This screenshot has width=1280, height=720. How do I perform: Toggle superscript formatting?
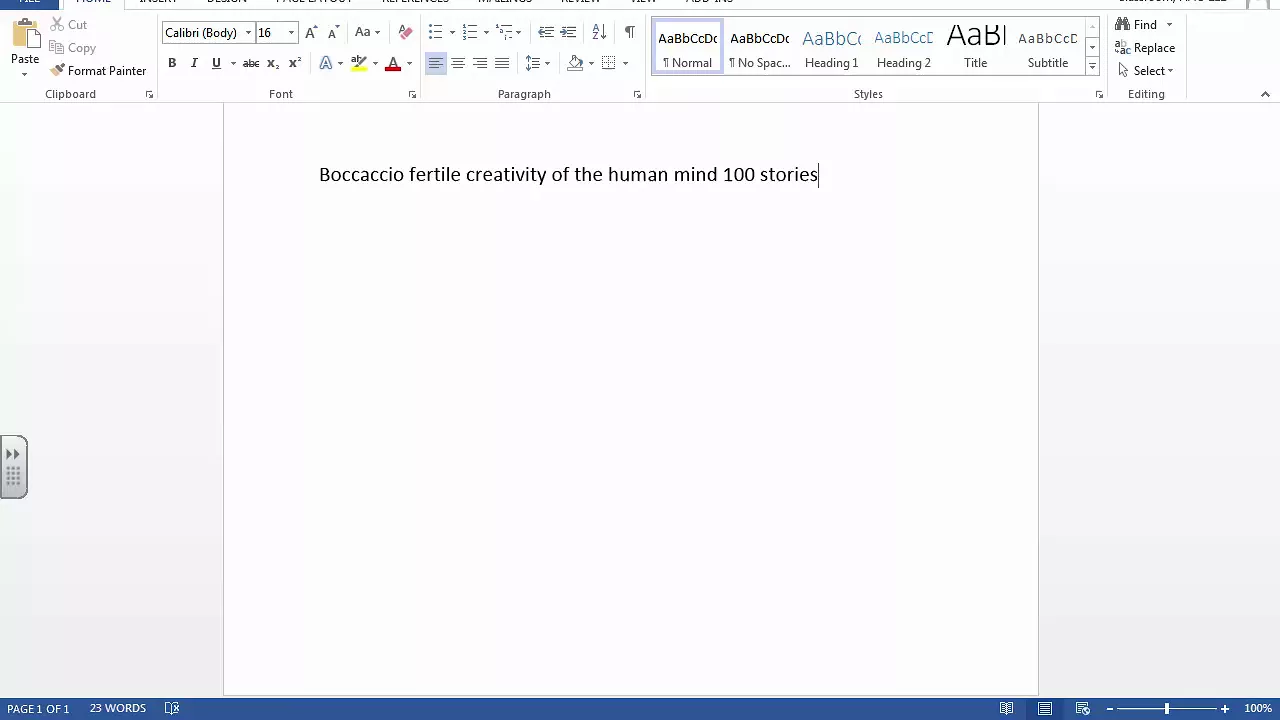point(294,63)
